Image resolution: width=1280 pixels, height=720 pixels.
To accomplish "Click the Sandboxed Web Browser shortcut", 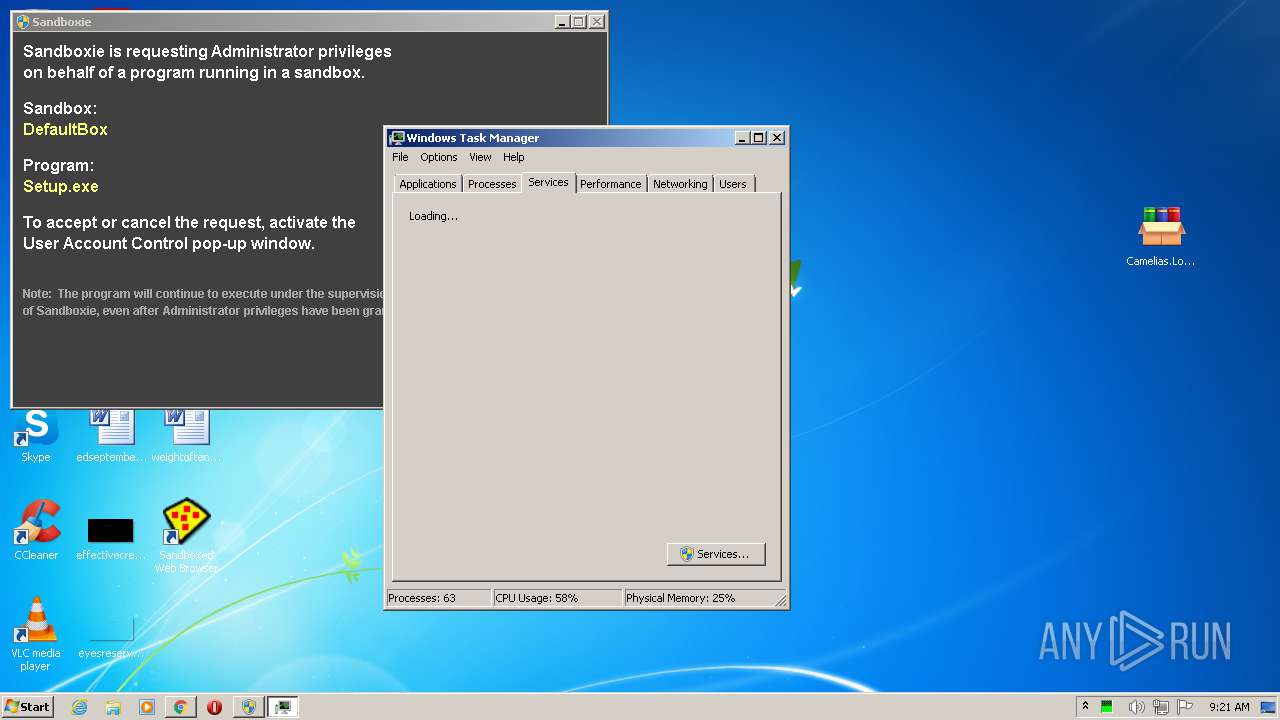I will (186, 536).
